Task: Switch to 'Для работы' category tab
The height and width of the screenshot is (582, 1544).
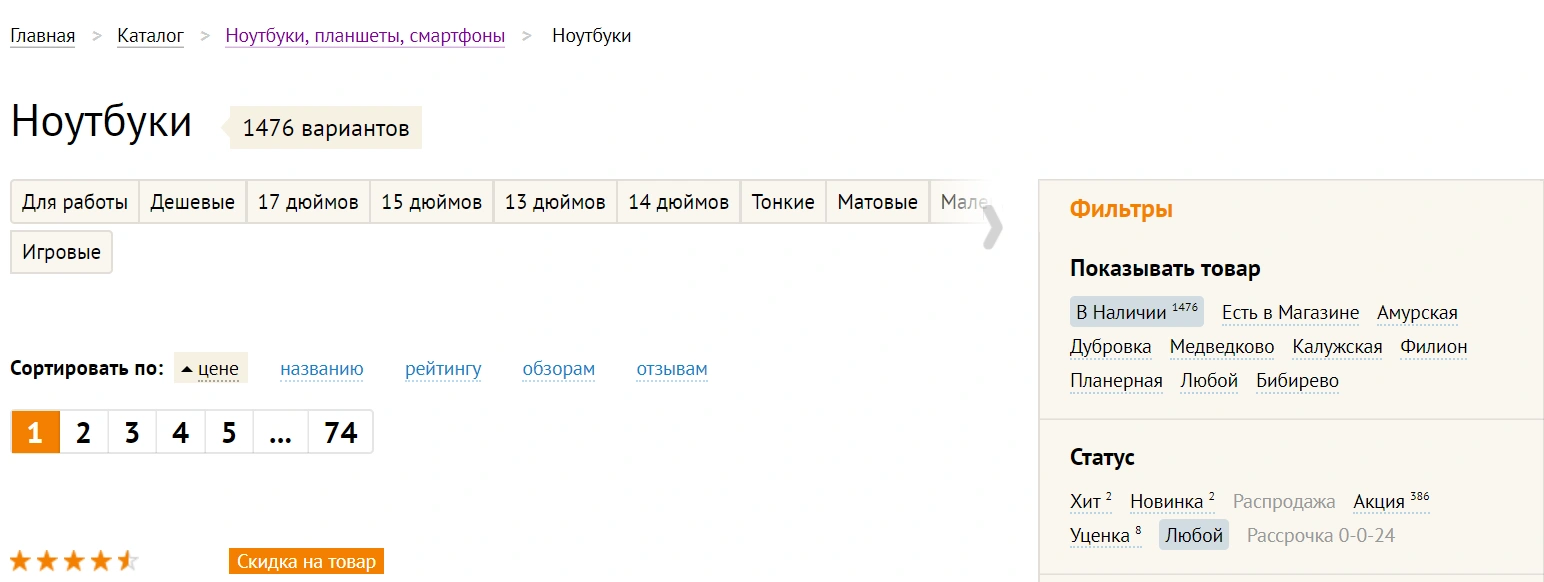Action: coord(75,202)
